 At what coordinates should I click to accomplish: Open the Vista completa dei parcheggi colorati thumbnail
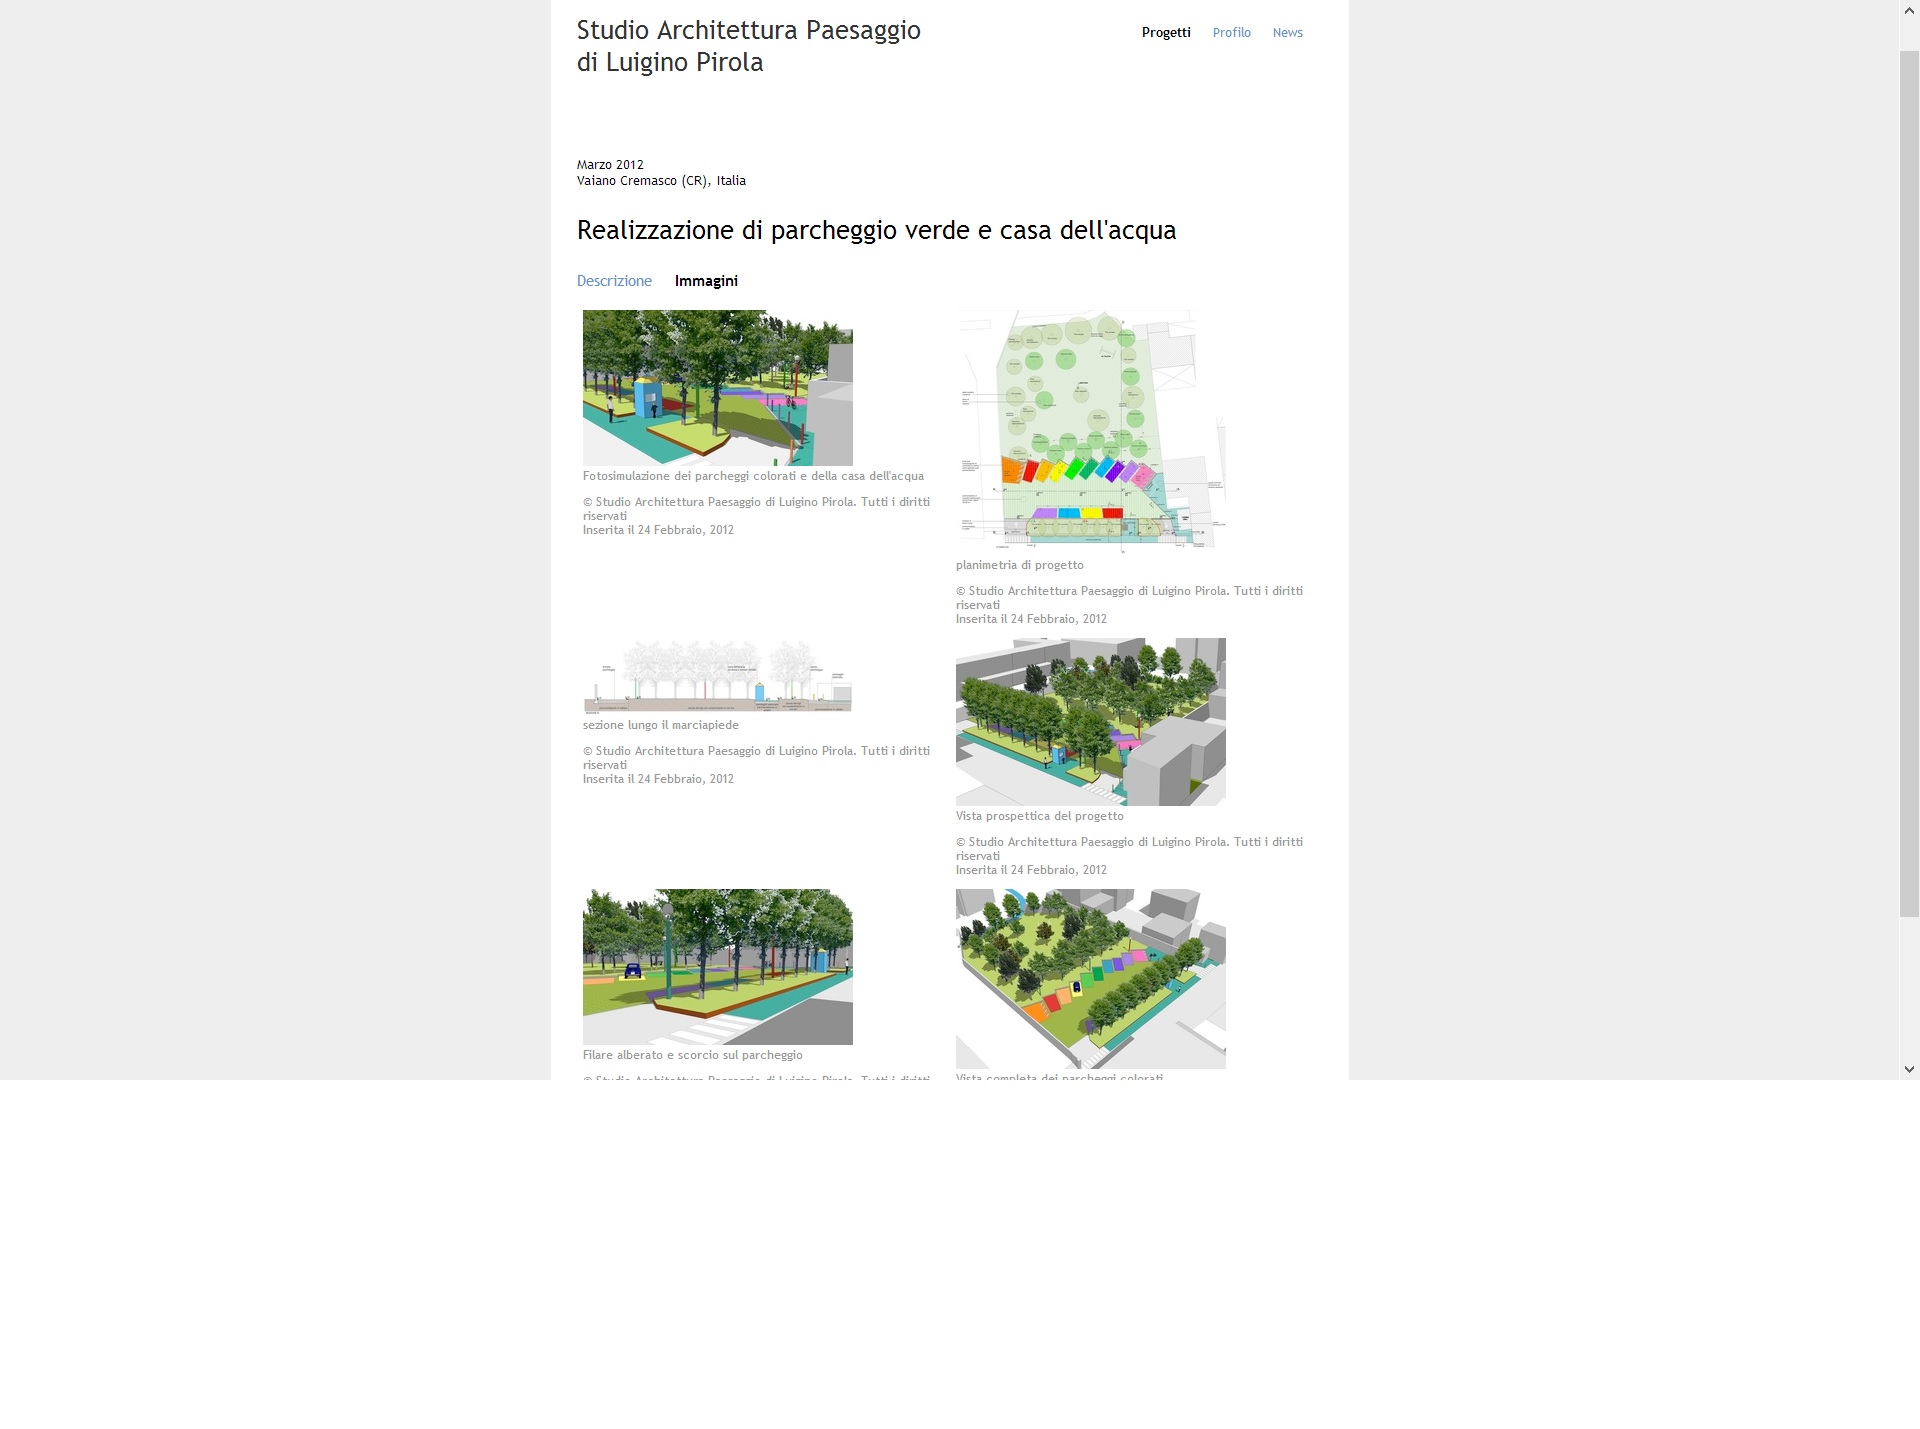[x=1091, y=979]
